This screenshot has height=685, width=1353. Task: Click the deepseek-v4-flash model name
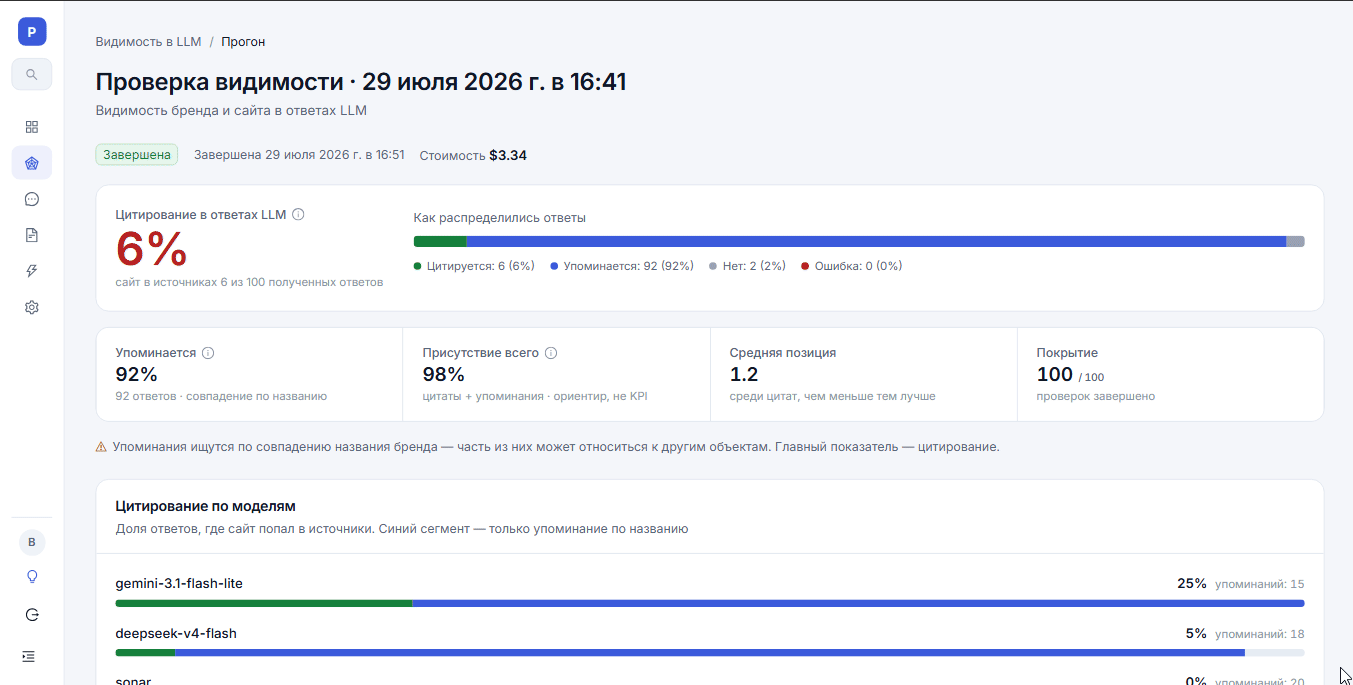176,633
